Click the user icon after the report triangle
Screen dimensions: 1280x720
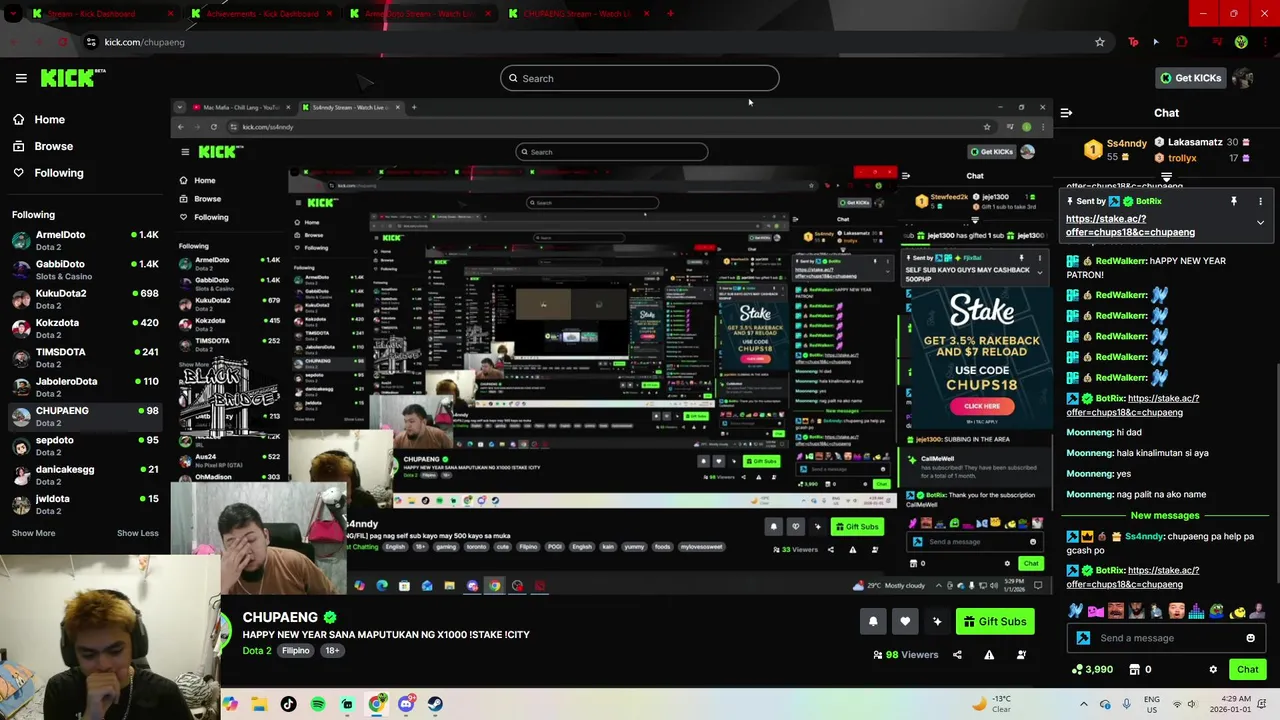[1021, 655]
